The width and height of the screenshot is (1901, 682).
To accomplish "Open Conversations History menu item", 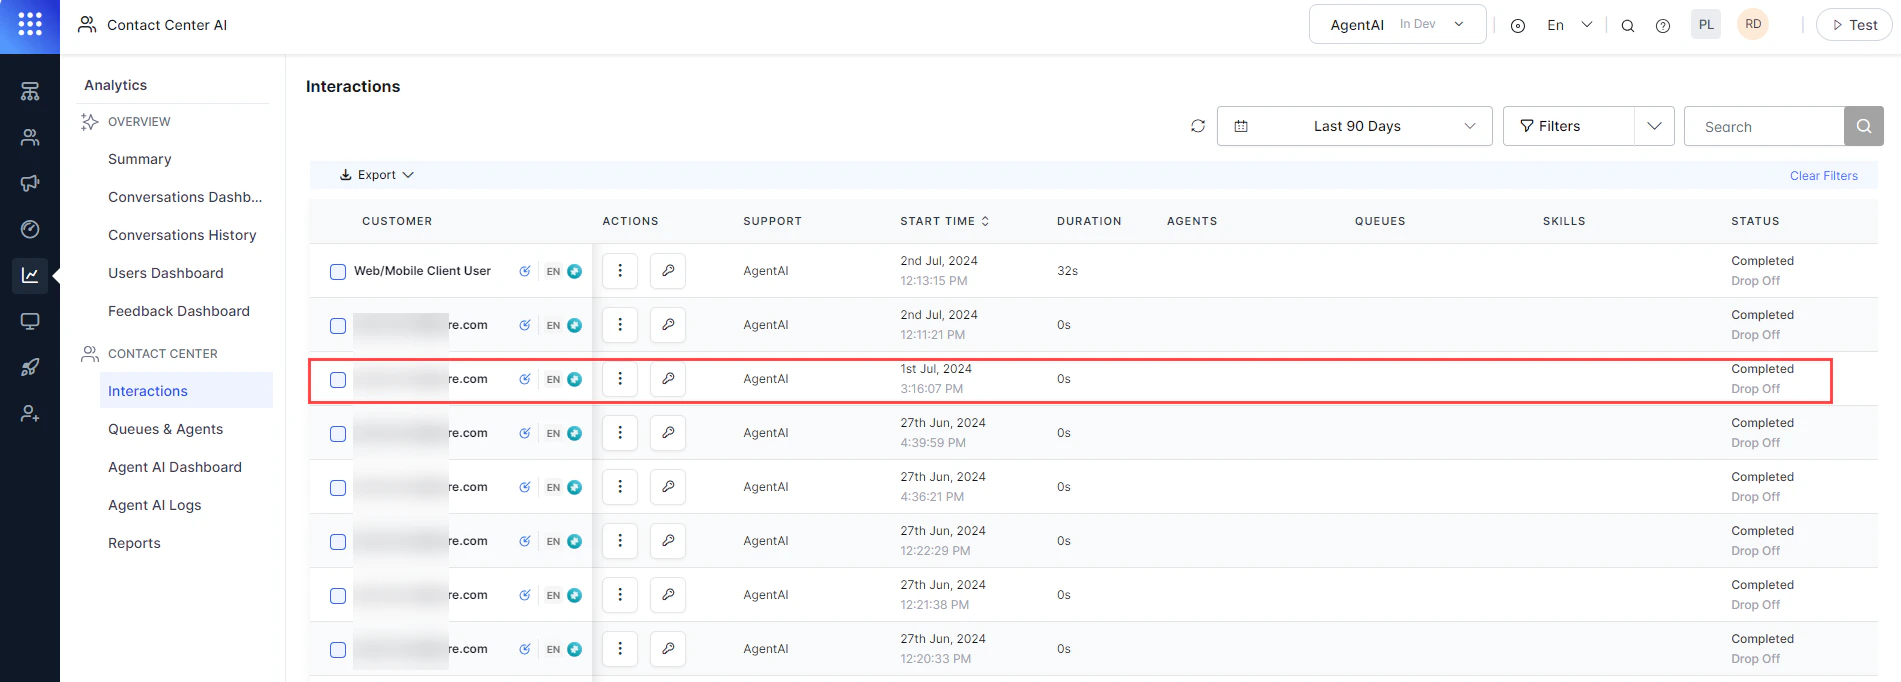I will tap(182, 235).
